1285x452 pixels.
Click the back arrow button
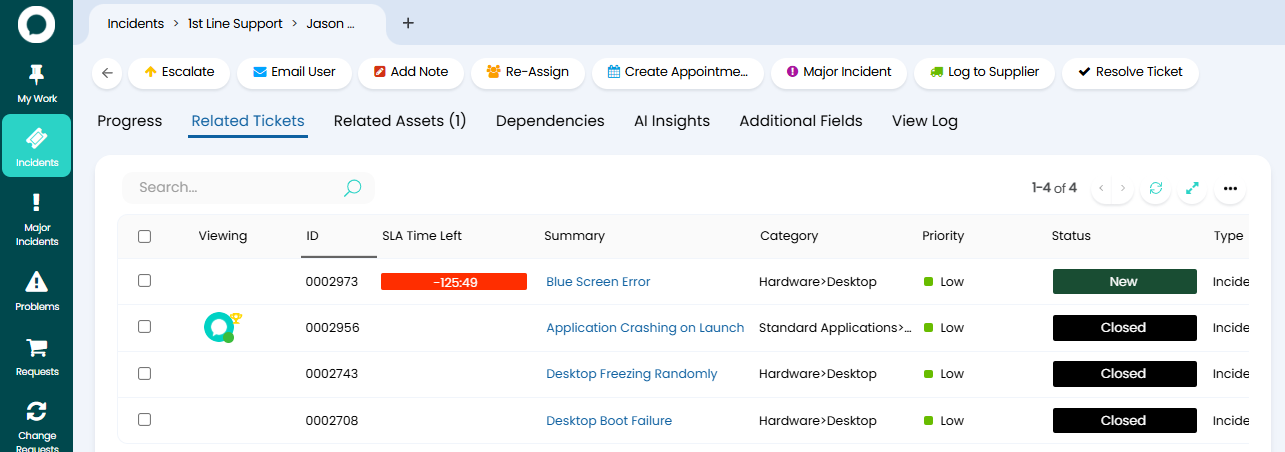107,73
